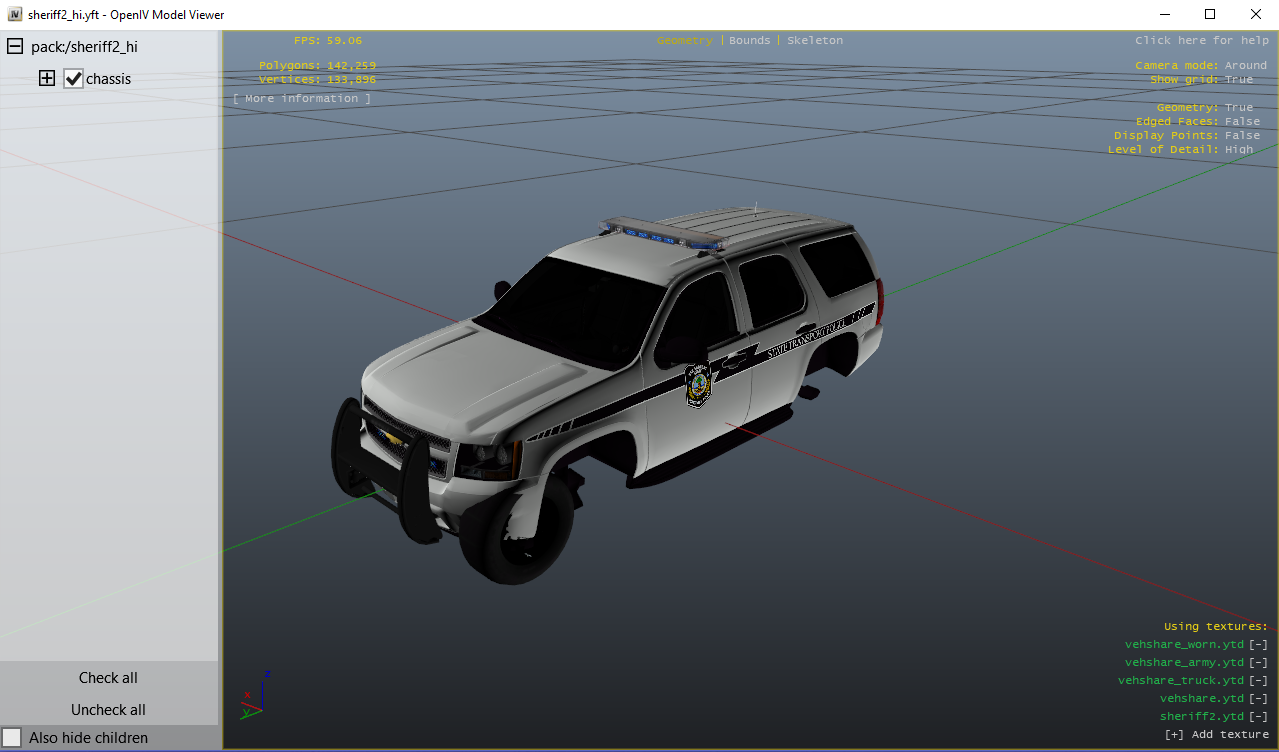Image resolution: width=1279 pixels, height=752 pixels.
Task: Click [+] Add texture
Action: [1217, 735]
